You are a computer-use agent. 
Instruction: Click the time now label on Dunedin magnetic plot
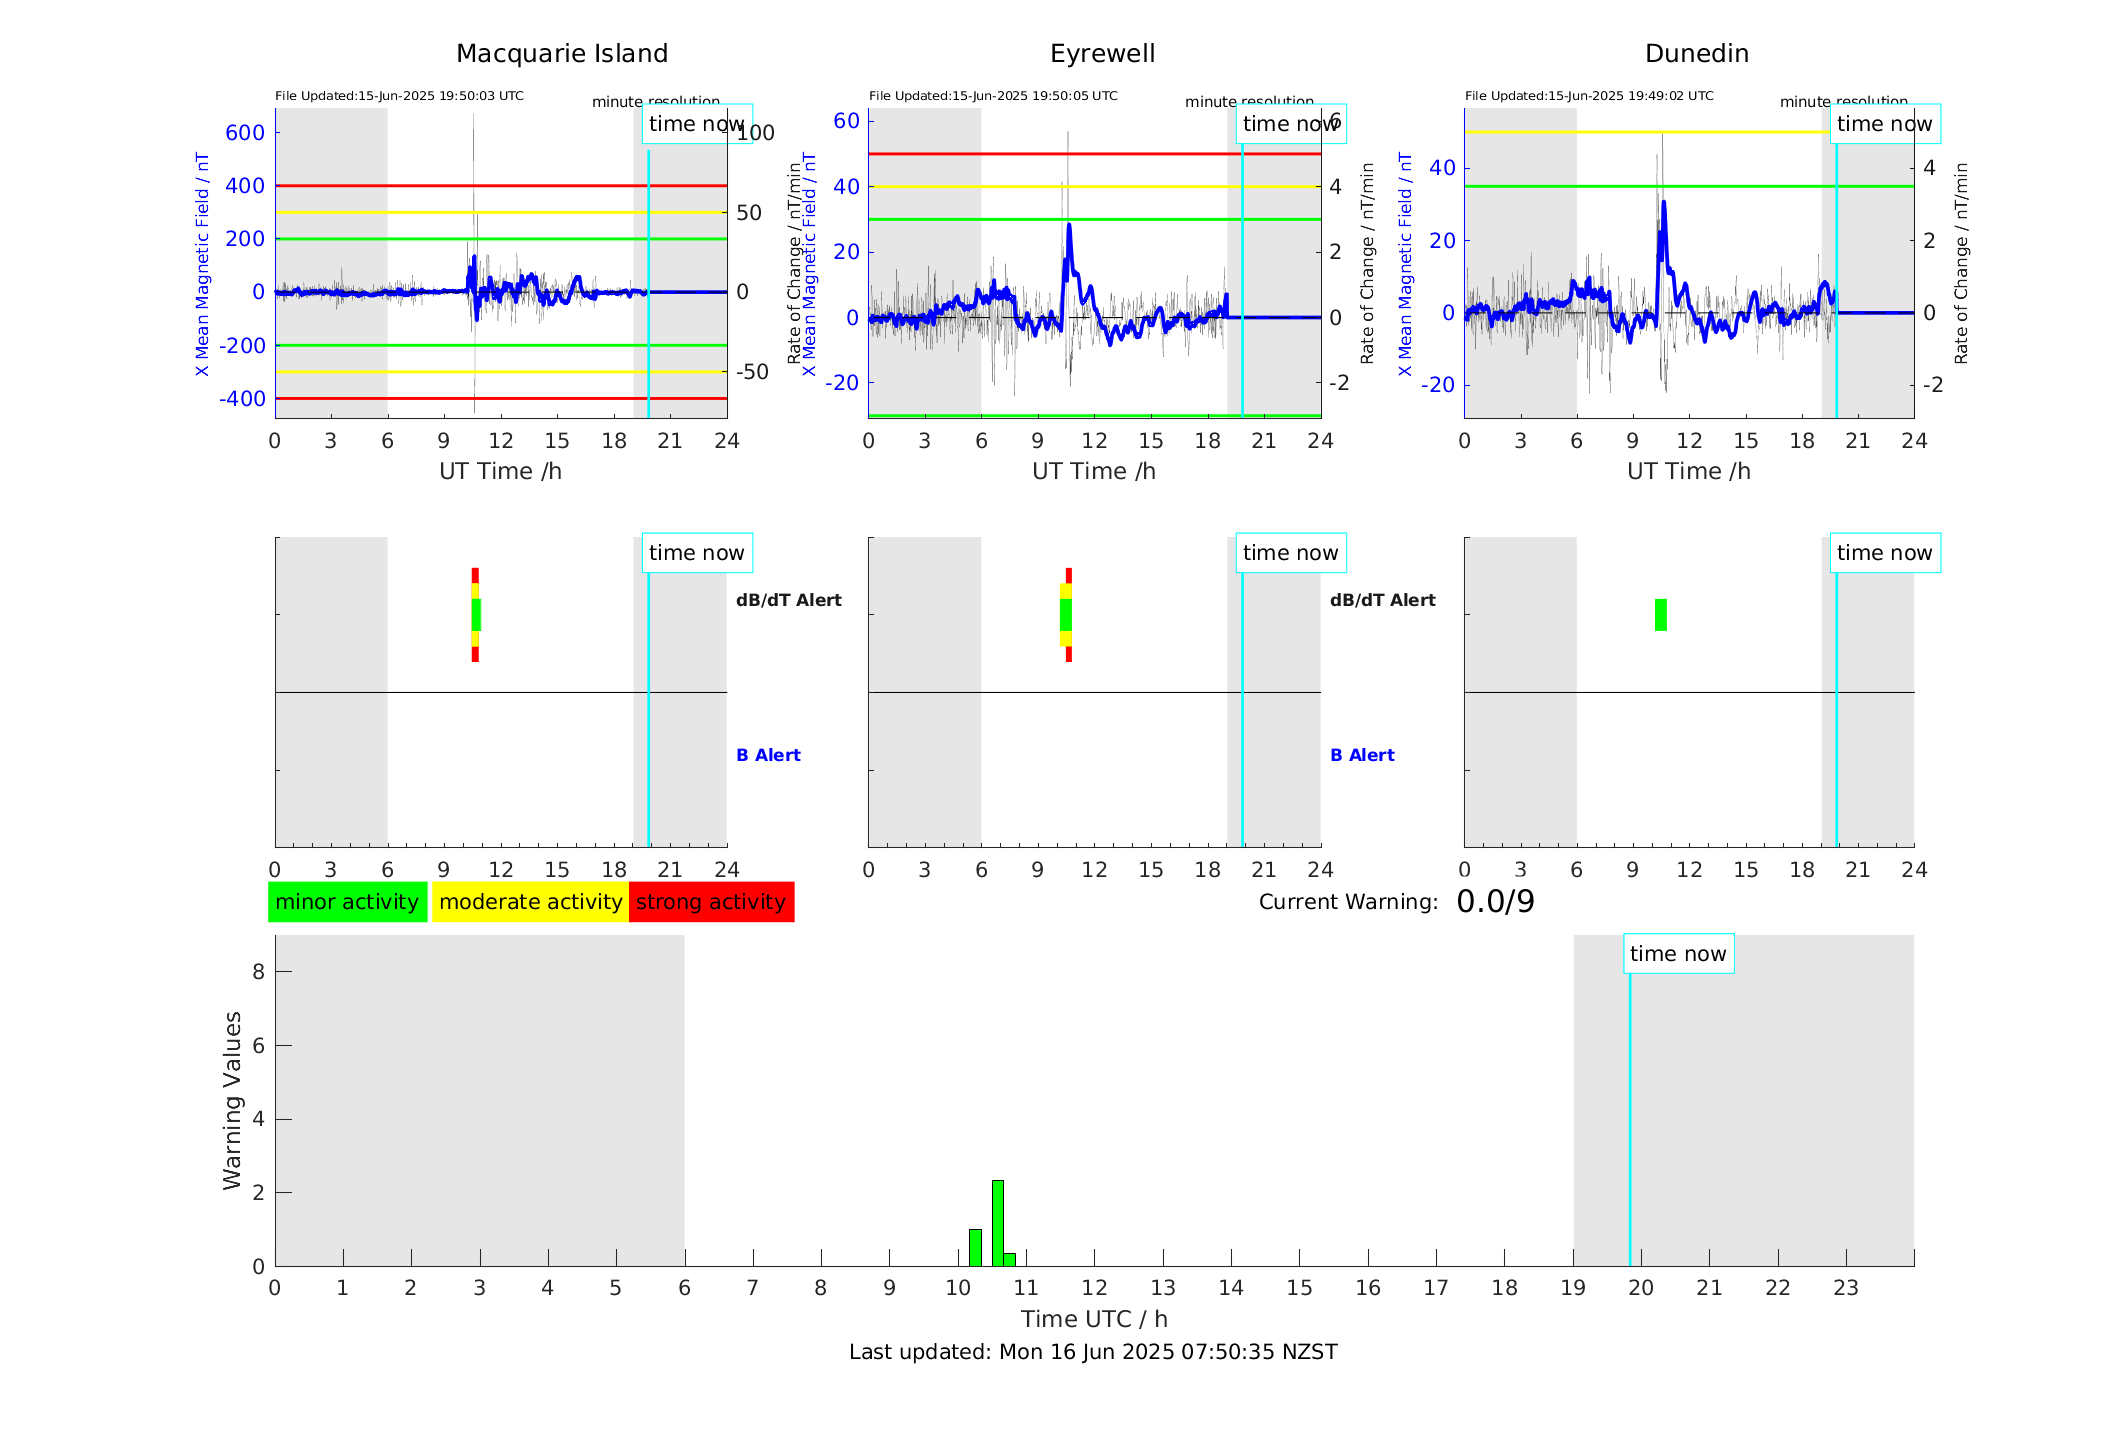tap(1884, 124)
